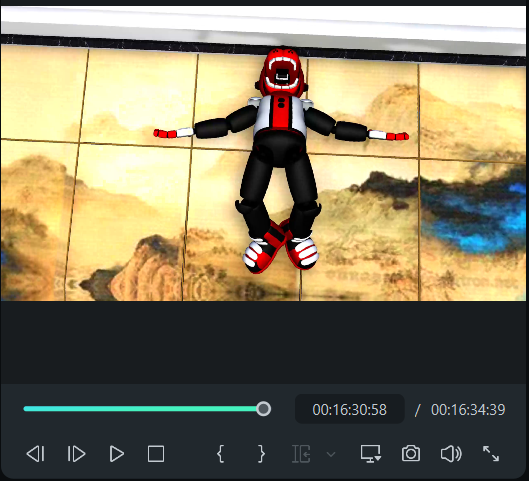Step forward to next frame
Screen dimensions: 529x481
click(76, 454)
